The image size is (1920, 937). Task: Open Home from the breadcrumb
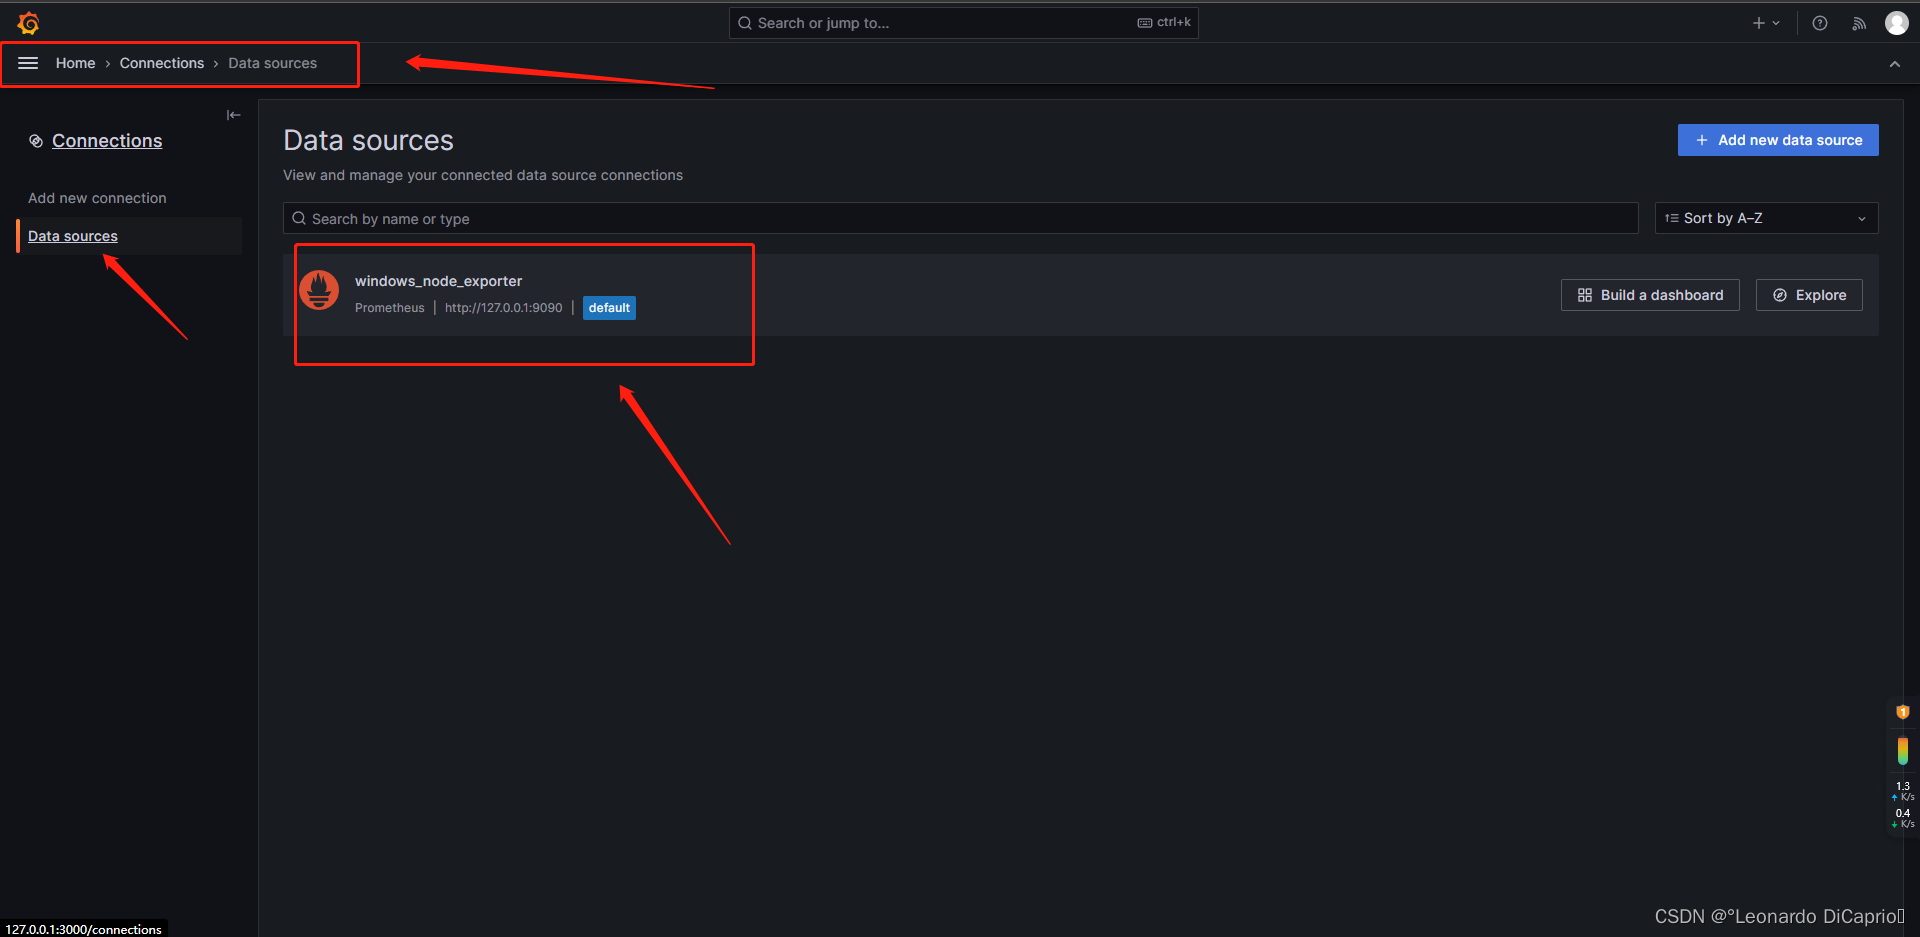75,62
